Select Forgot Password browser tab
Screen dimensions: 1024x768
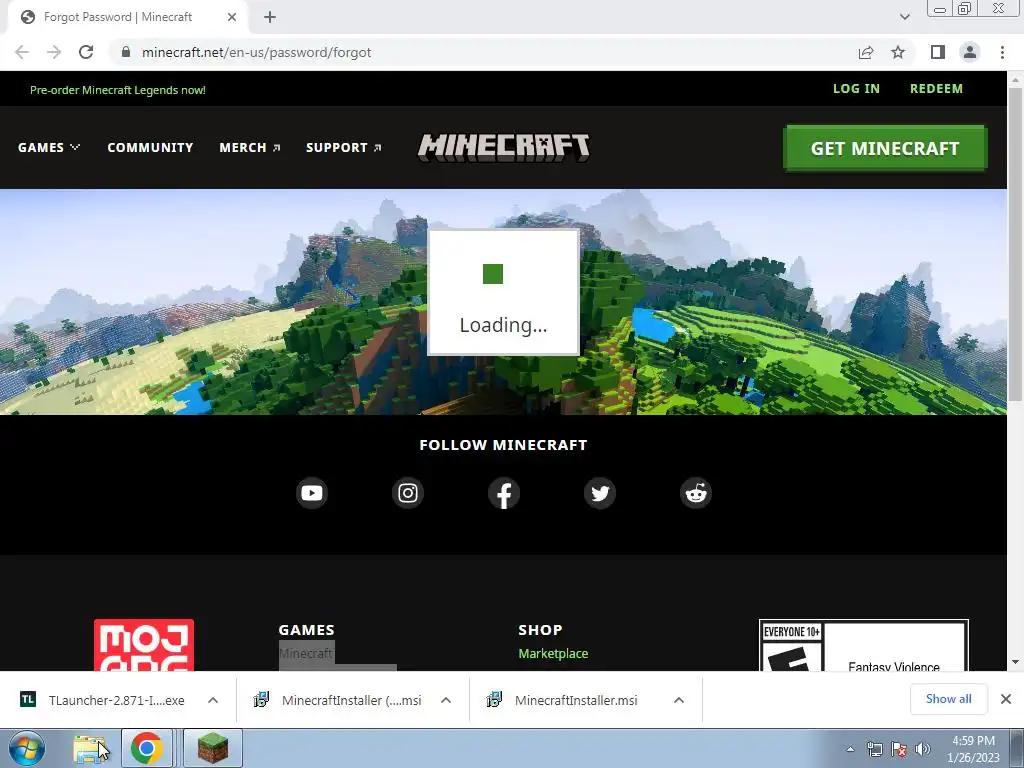pyautogui.click(x=127, y=17)
